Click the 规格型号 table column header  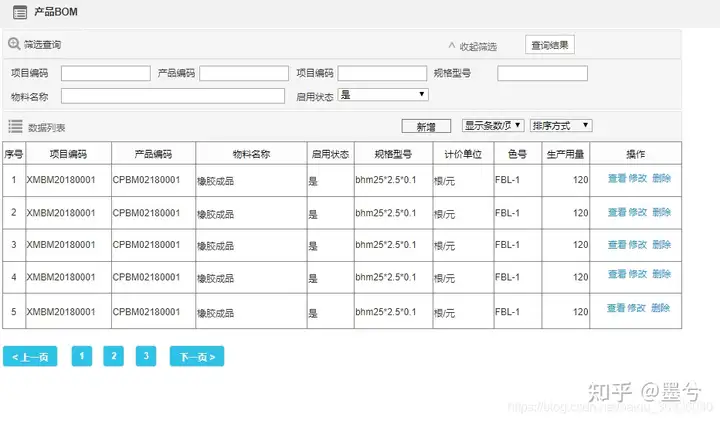(x=393, y=154)
